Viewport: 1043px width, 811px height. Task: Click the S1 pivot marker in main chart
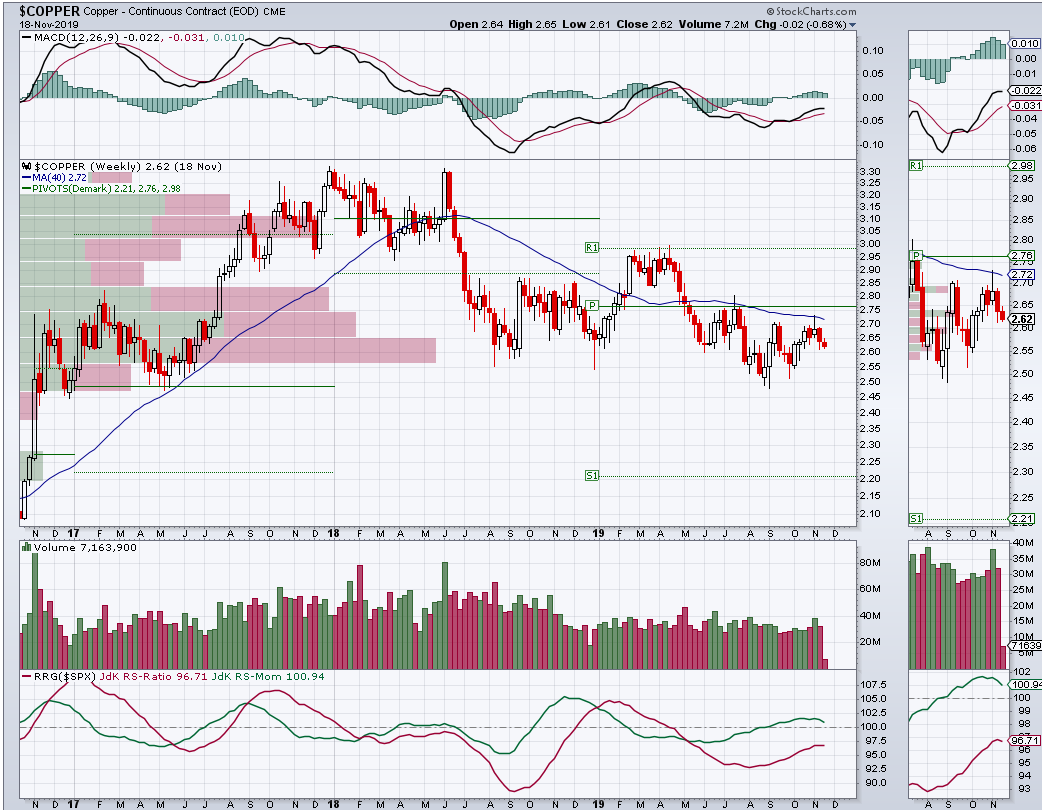coord(592,476)
